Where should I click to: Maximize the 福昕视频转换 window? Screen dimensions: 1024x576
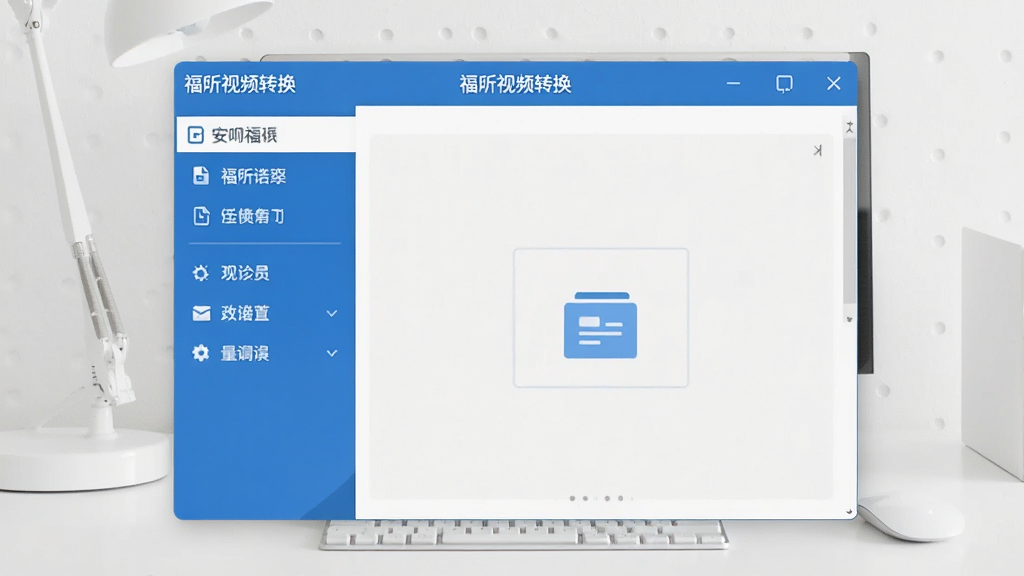click(784, 84)
